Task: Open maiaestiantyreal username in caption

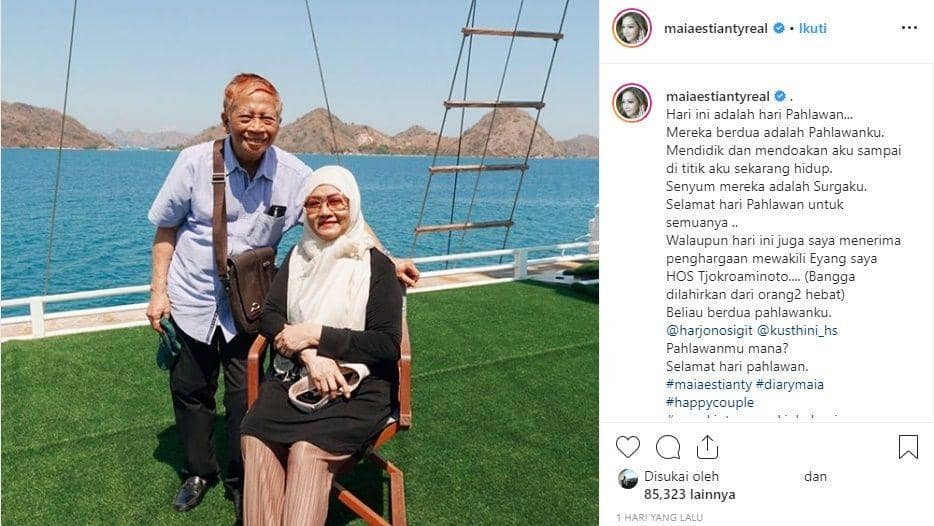Action: coord(718,97)
